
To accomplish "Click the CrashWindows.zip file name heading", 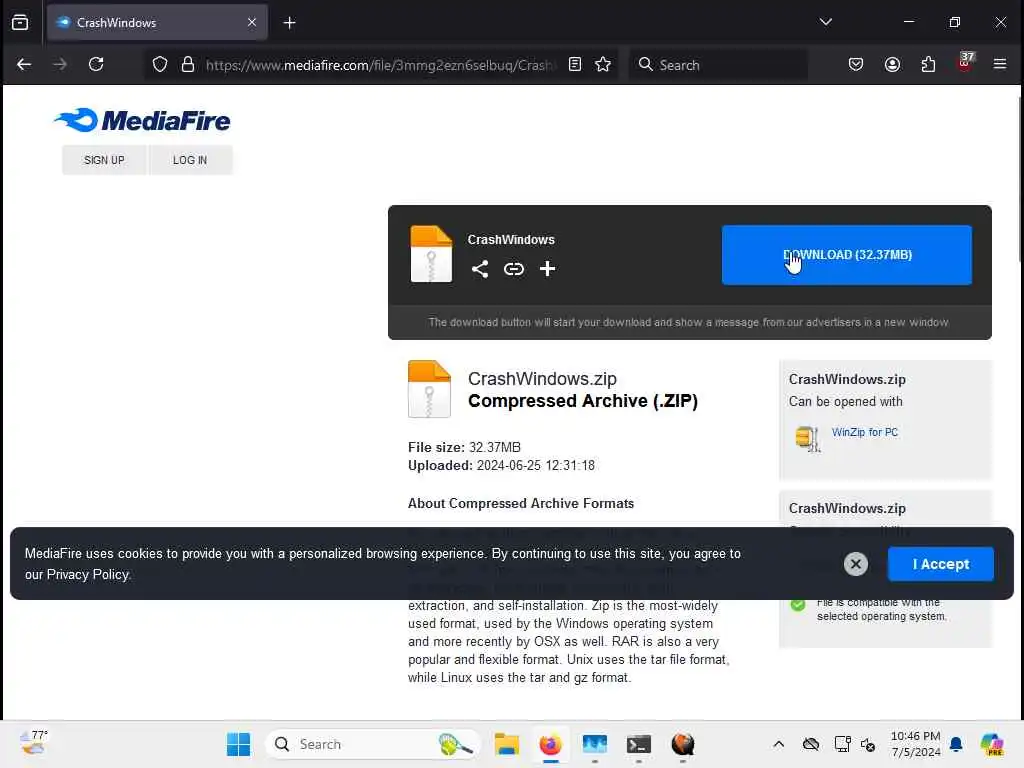I will click(x=542, y=379).
